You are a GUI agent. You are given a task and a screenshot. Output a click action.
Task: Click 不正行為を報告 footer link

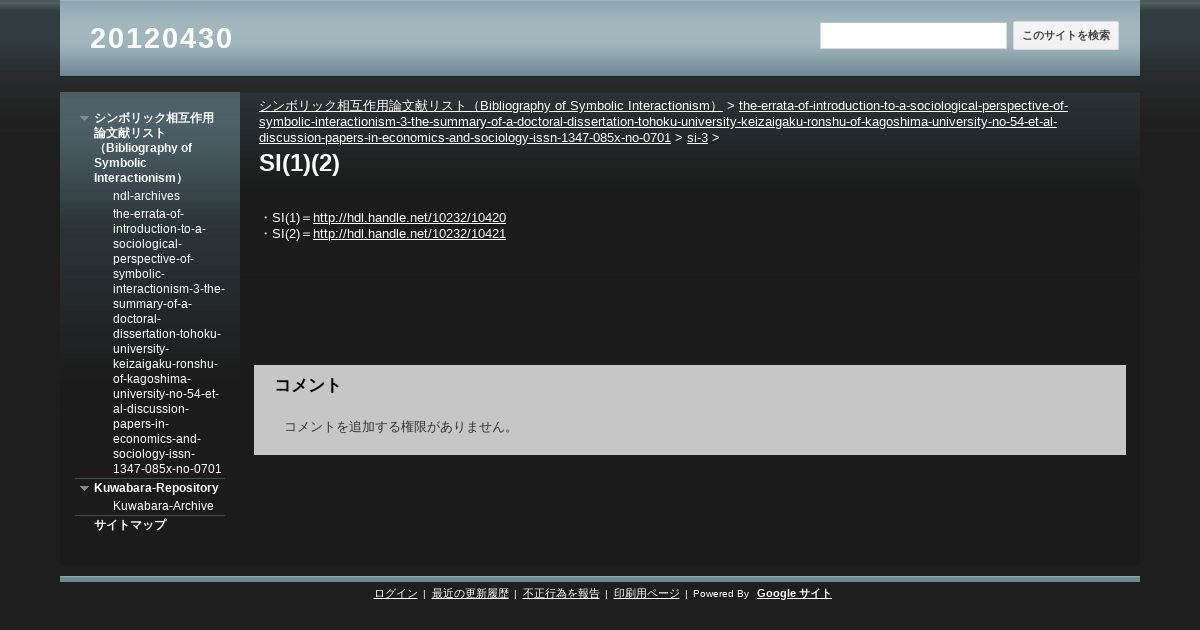coord(561,594)
